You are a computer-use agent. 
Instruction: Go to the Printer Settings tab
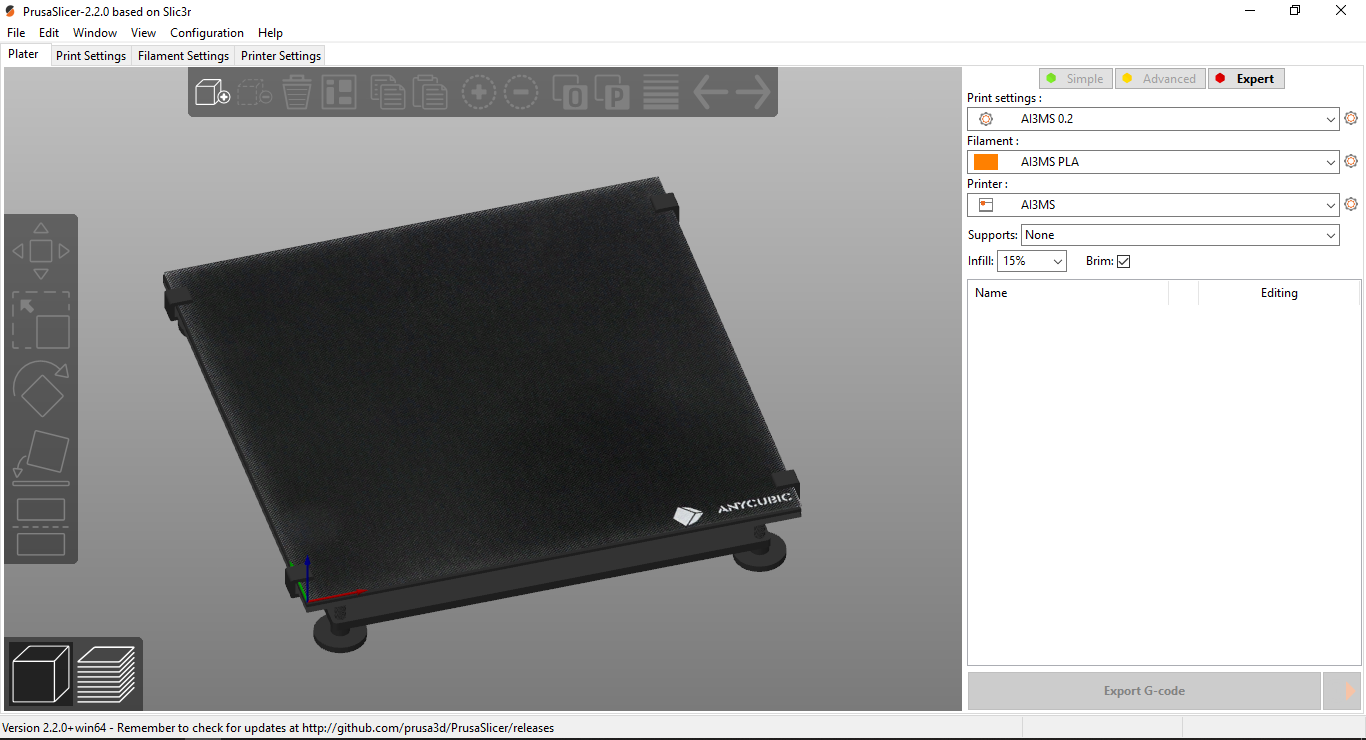281,56
